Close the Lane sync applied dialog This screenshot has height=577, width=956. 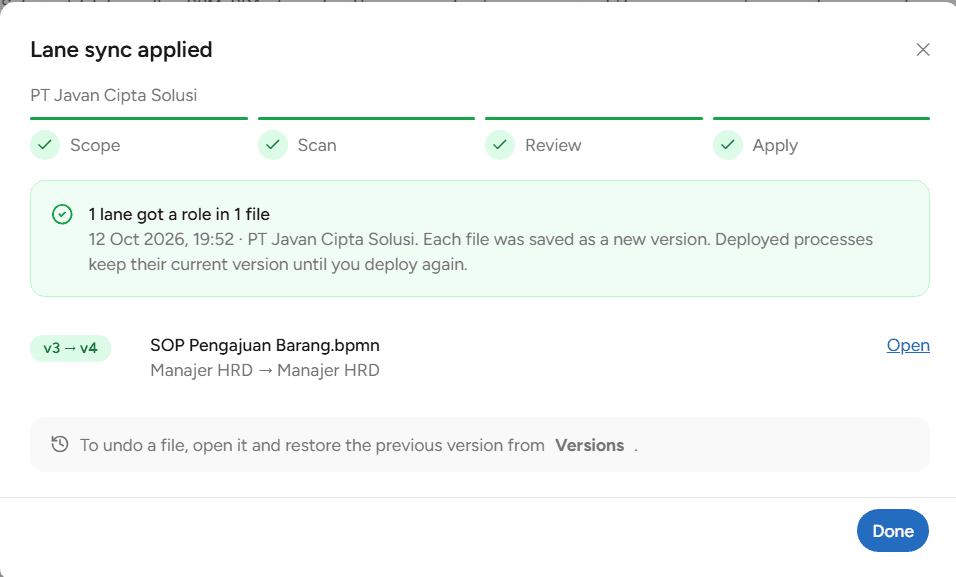coord(922,49)
